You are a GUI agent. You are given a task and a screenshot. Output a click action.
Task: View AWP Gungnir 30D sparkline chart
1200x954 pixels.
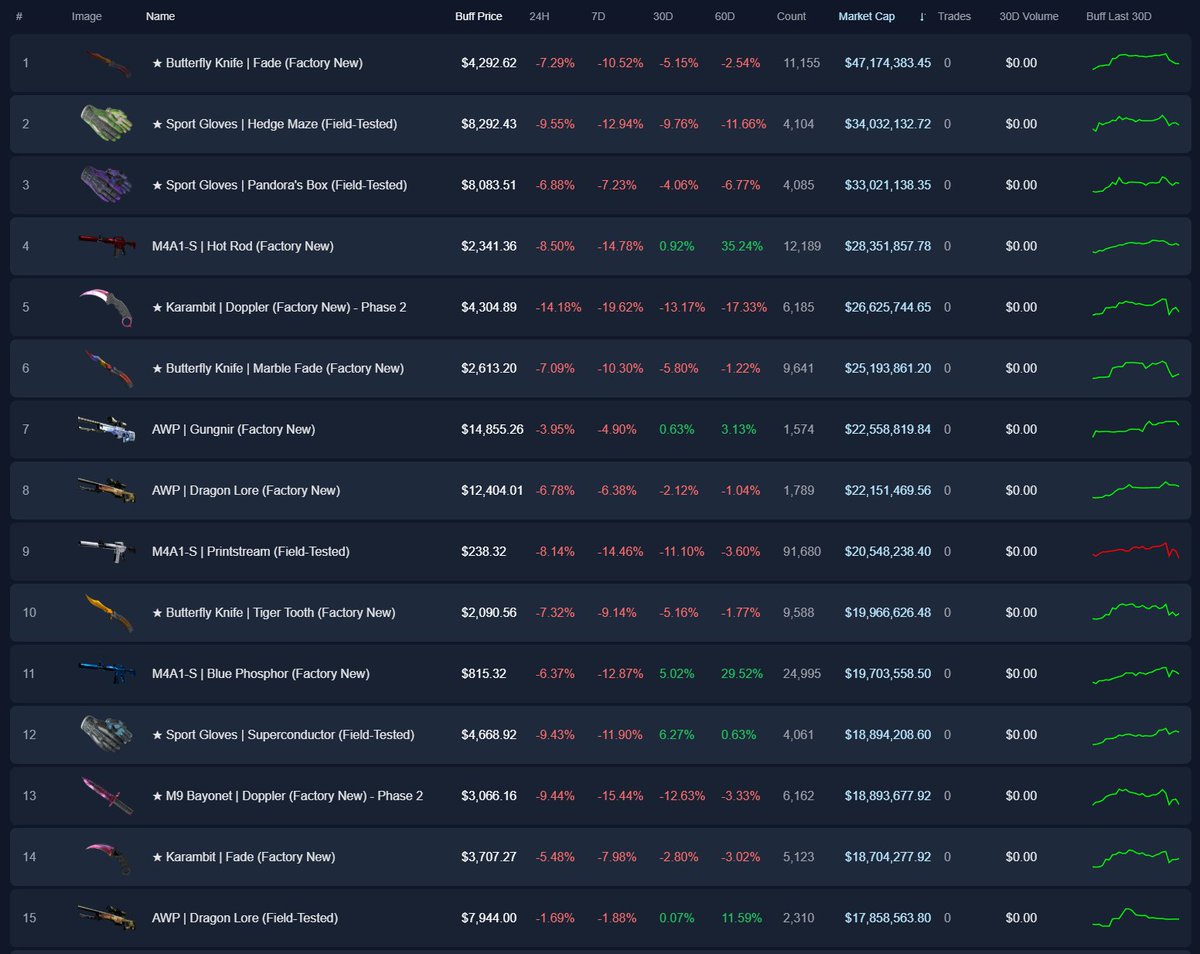click(1136, 428)
